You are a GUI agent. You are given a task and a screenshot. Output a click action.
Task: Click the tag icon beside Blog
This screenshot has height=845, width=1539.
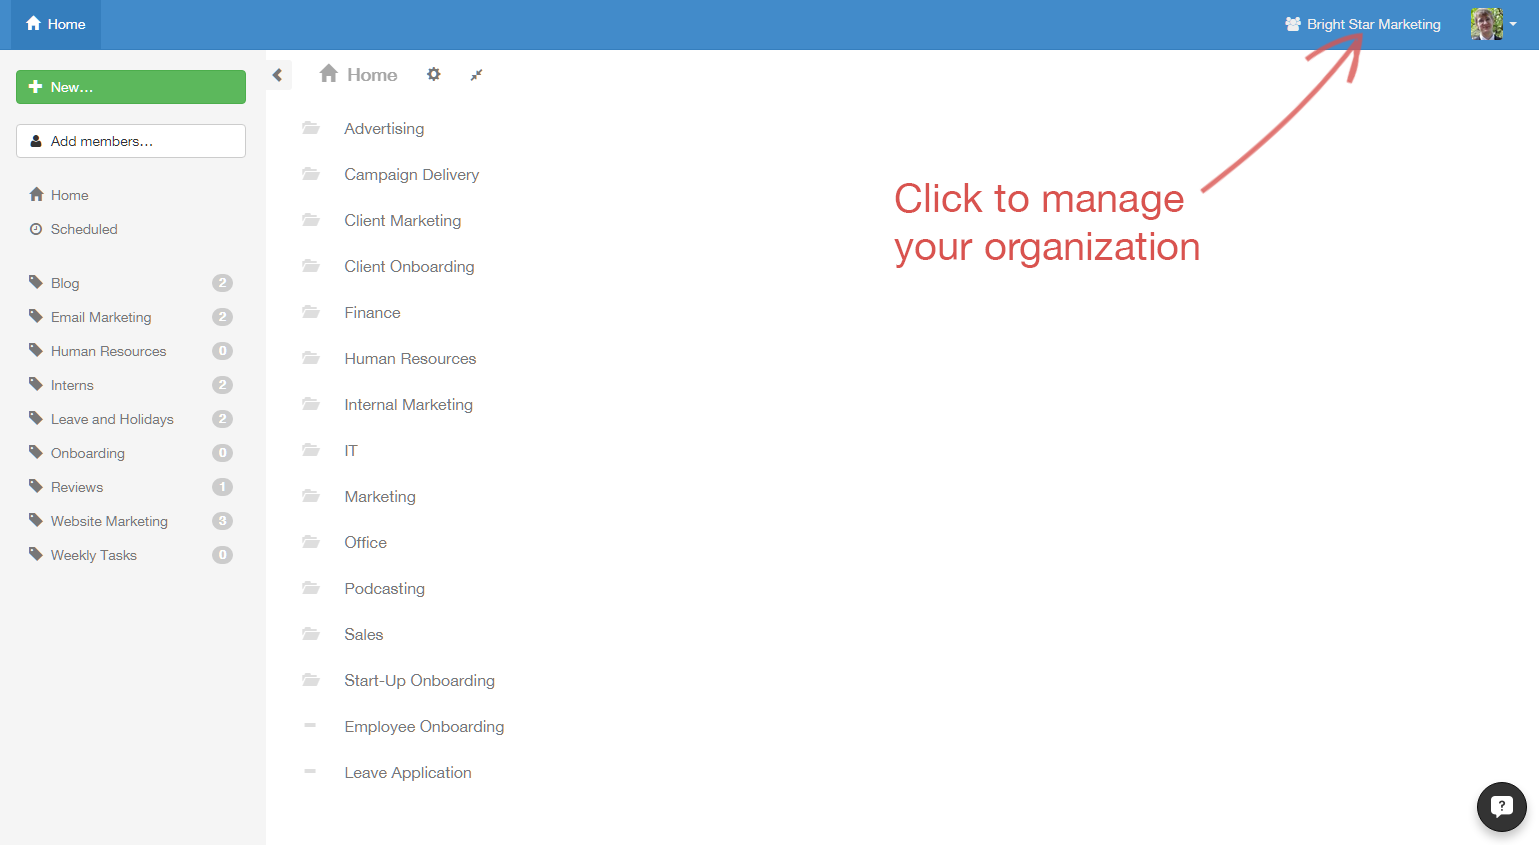click(x=36, y=283)
